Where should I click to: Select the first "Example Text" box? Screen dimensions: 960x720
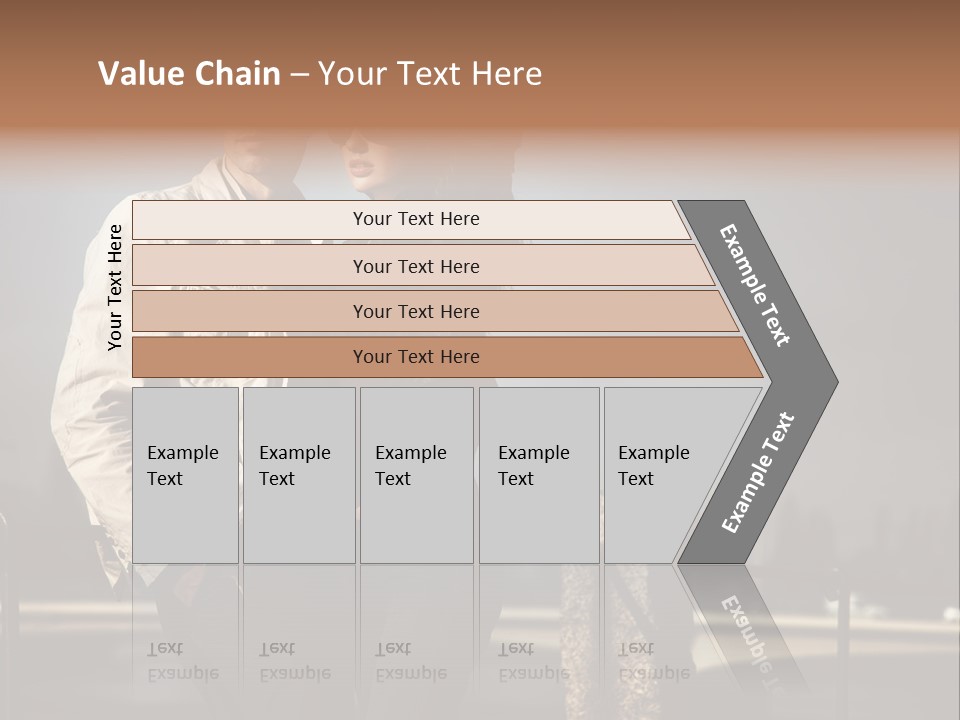[183, 466]
